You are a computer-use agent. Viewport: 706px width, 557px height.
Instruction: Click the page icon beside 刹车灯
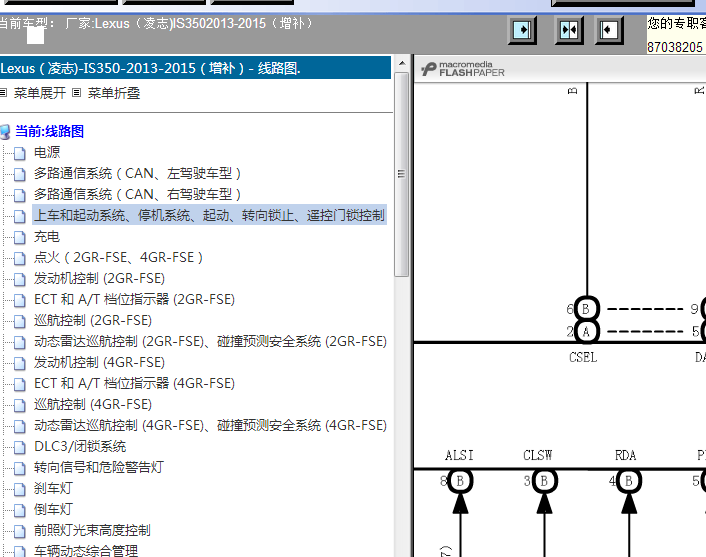pyautogui.click(x=19, y=489)
